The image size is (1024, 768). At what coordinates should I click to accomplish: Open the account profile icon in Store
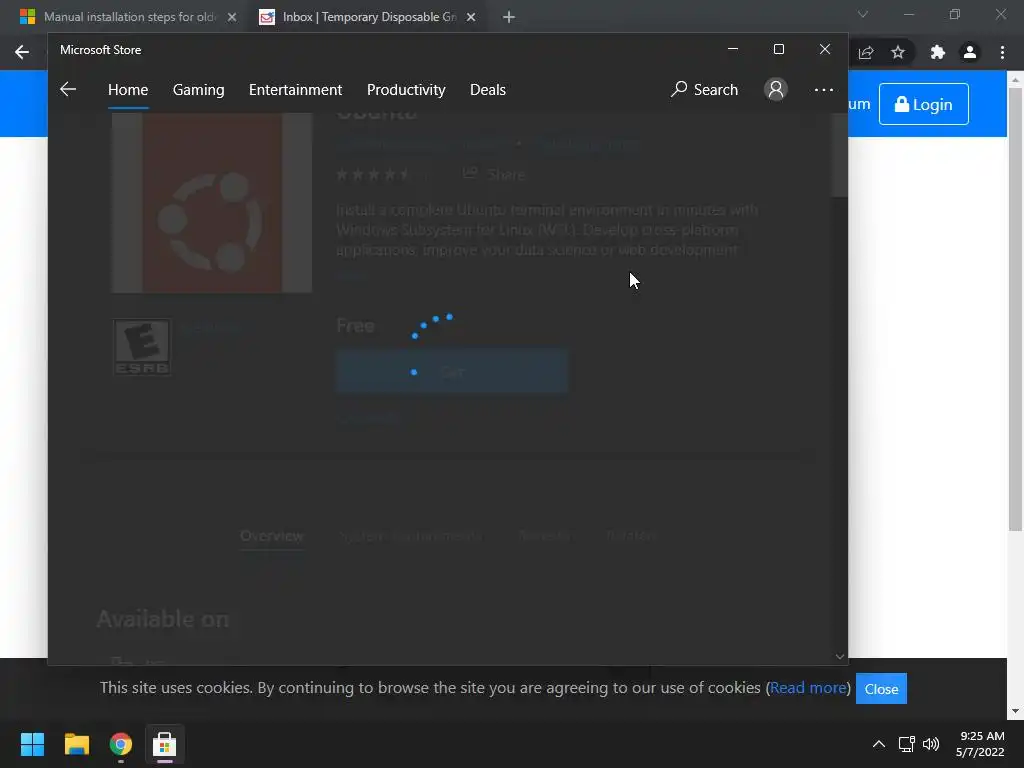tap(776, 89)
